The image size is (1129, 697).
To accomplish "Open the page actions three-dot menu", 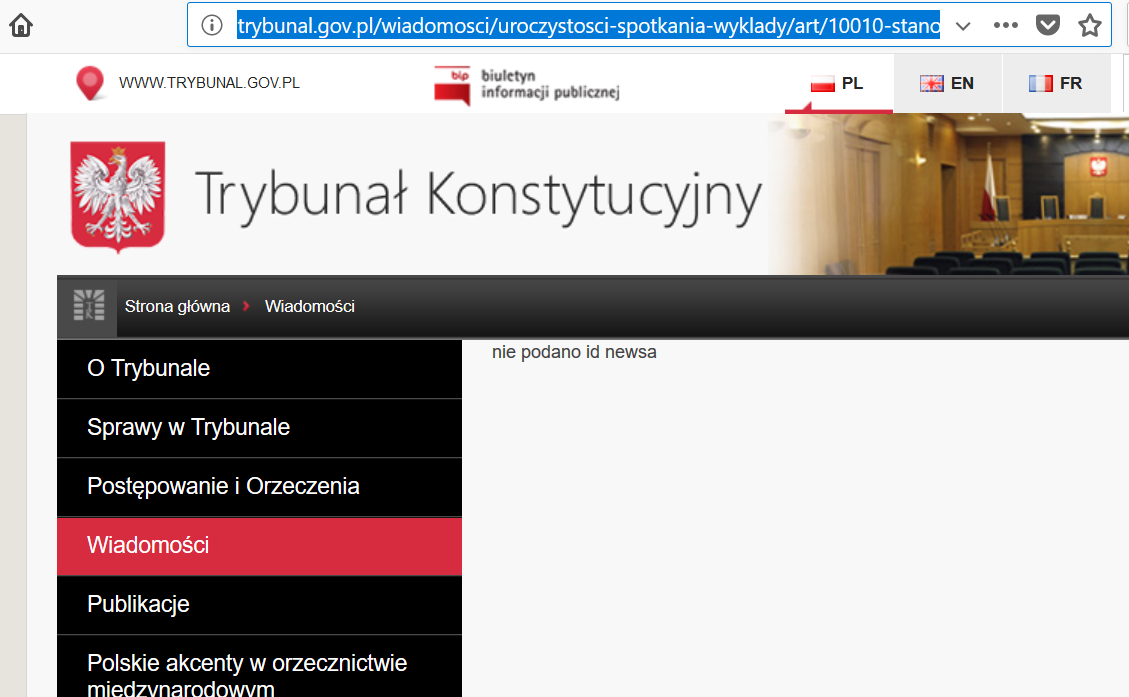I will 1005,26.
